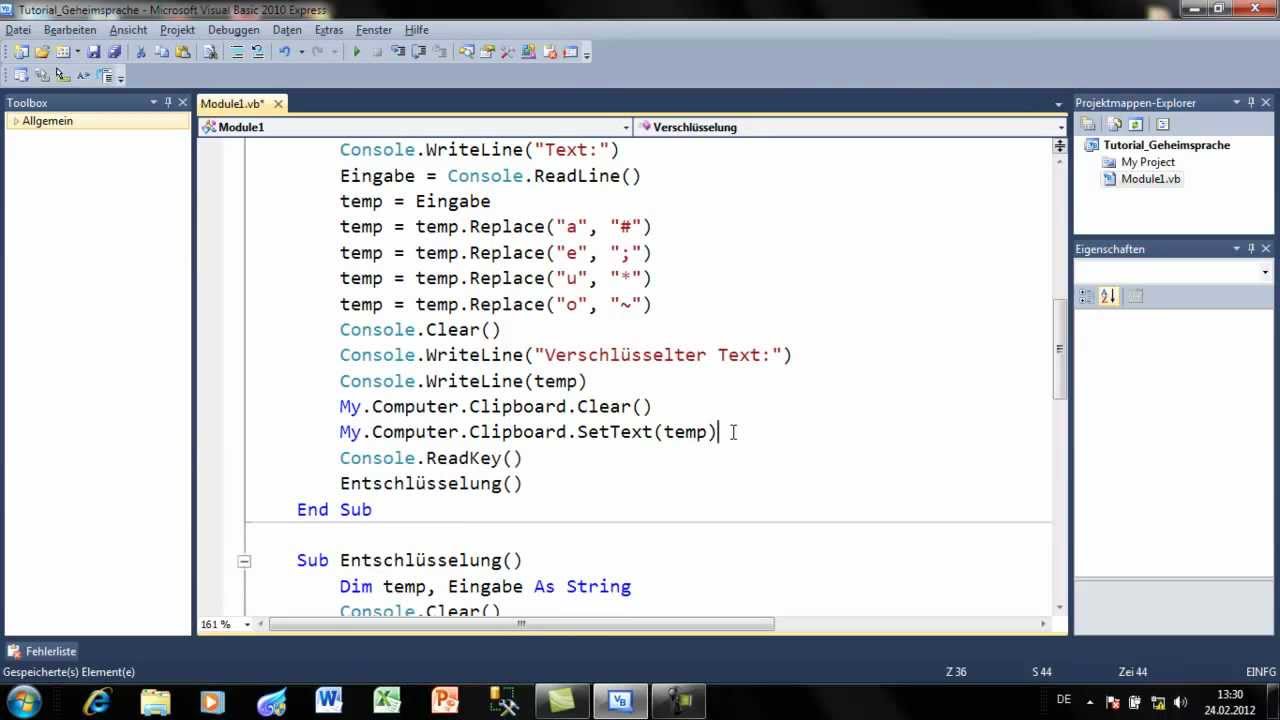1280x720 pixels.
Task: Open Microsoft Word from the taskbar
Action: 329,700
